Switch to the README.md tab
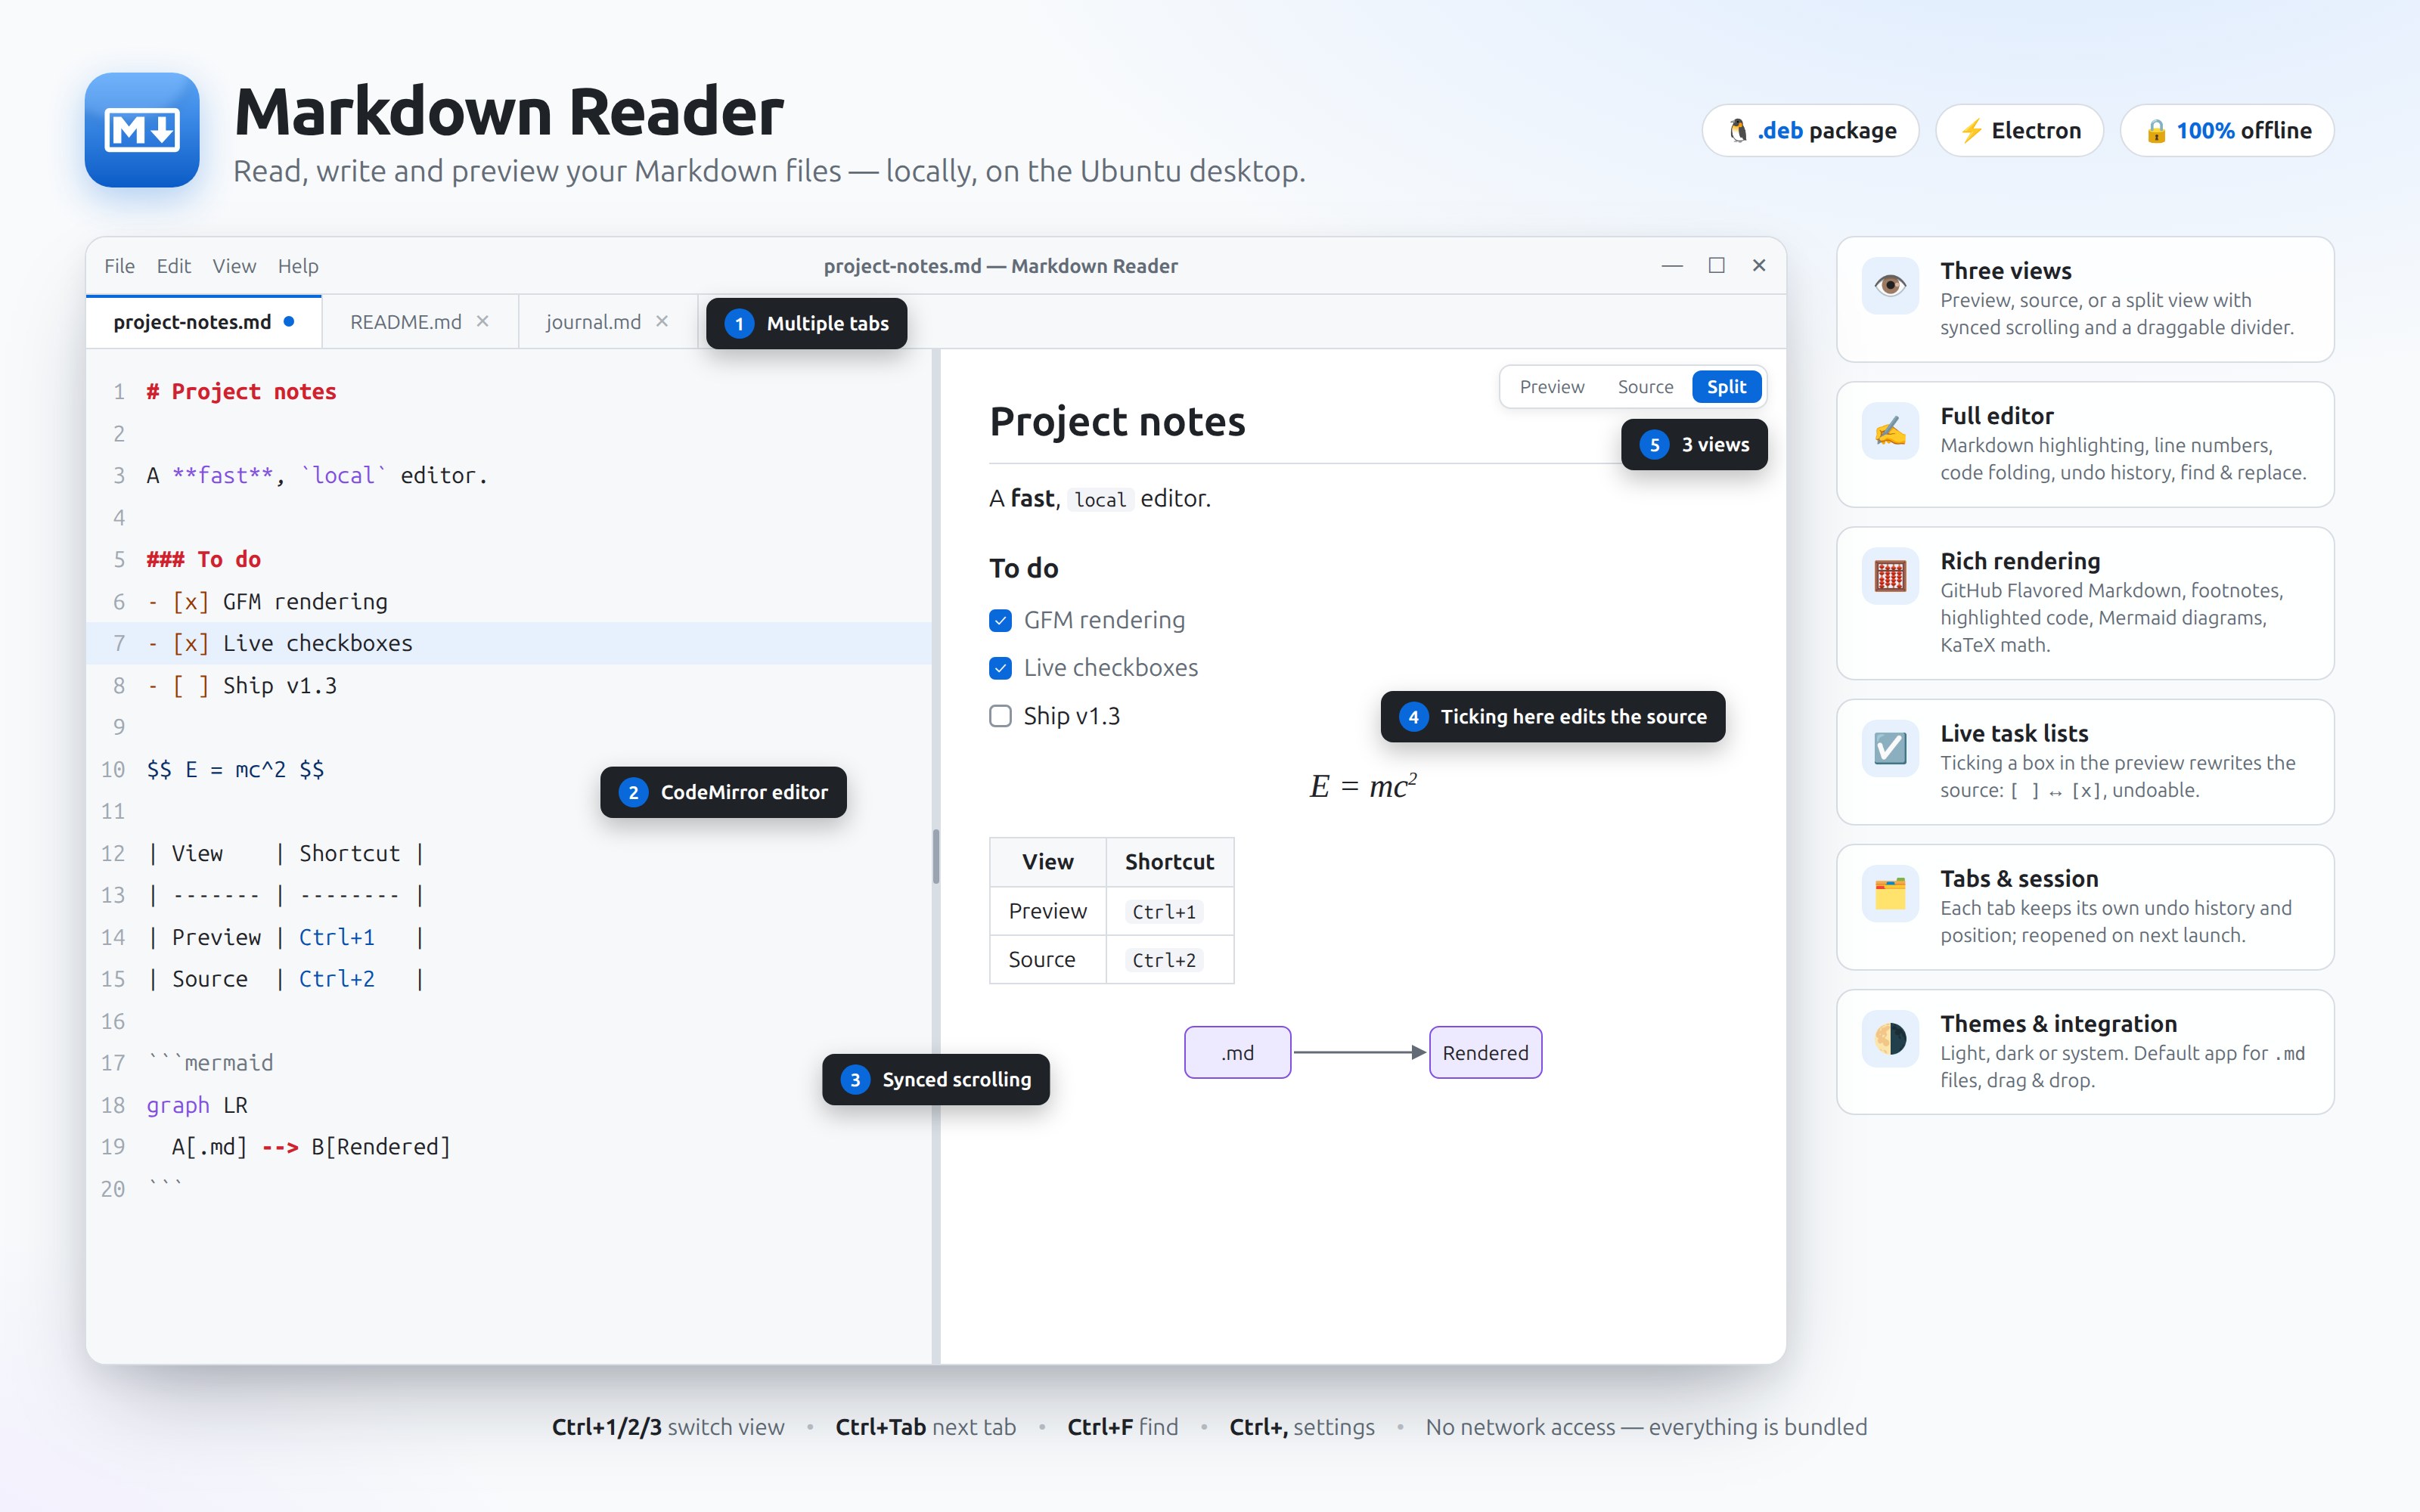The image size is (2420, 1512). coord(420,322)
